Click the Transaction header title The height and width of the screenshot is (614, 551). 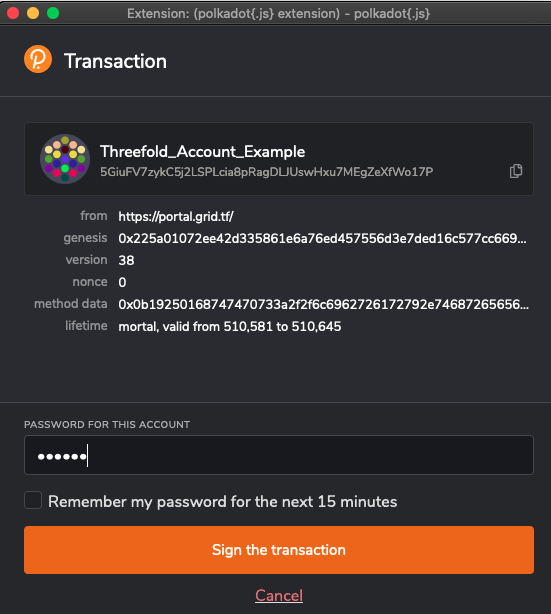click(116, 61)
